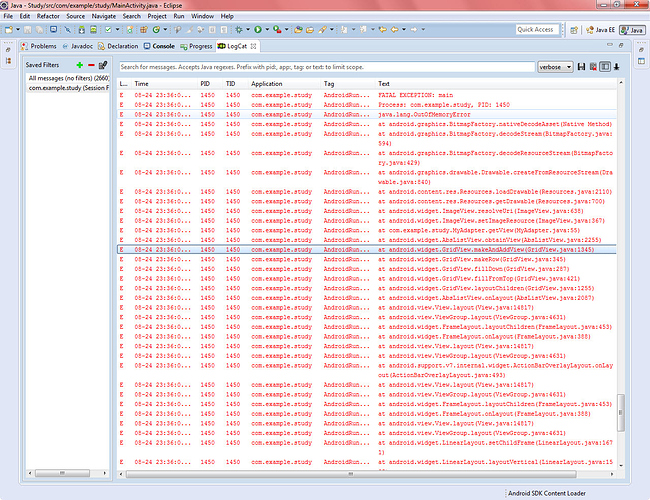
Task: Open the Java EE perspective
Action: tap(599, 30)
